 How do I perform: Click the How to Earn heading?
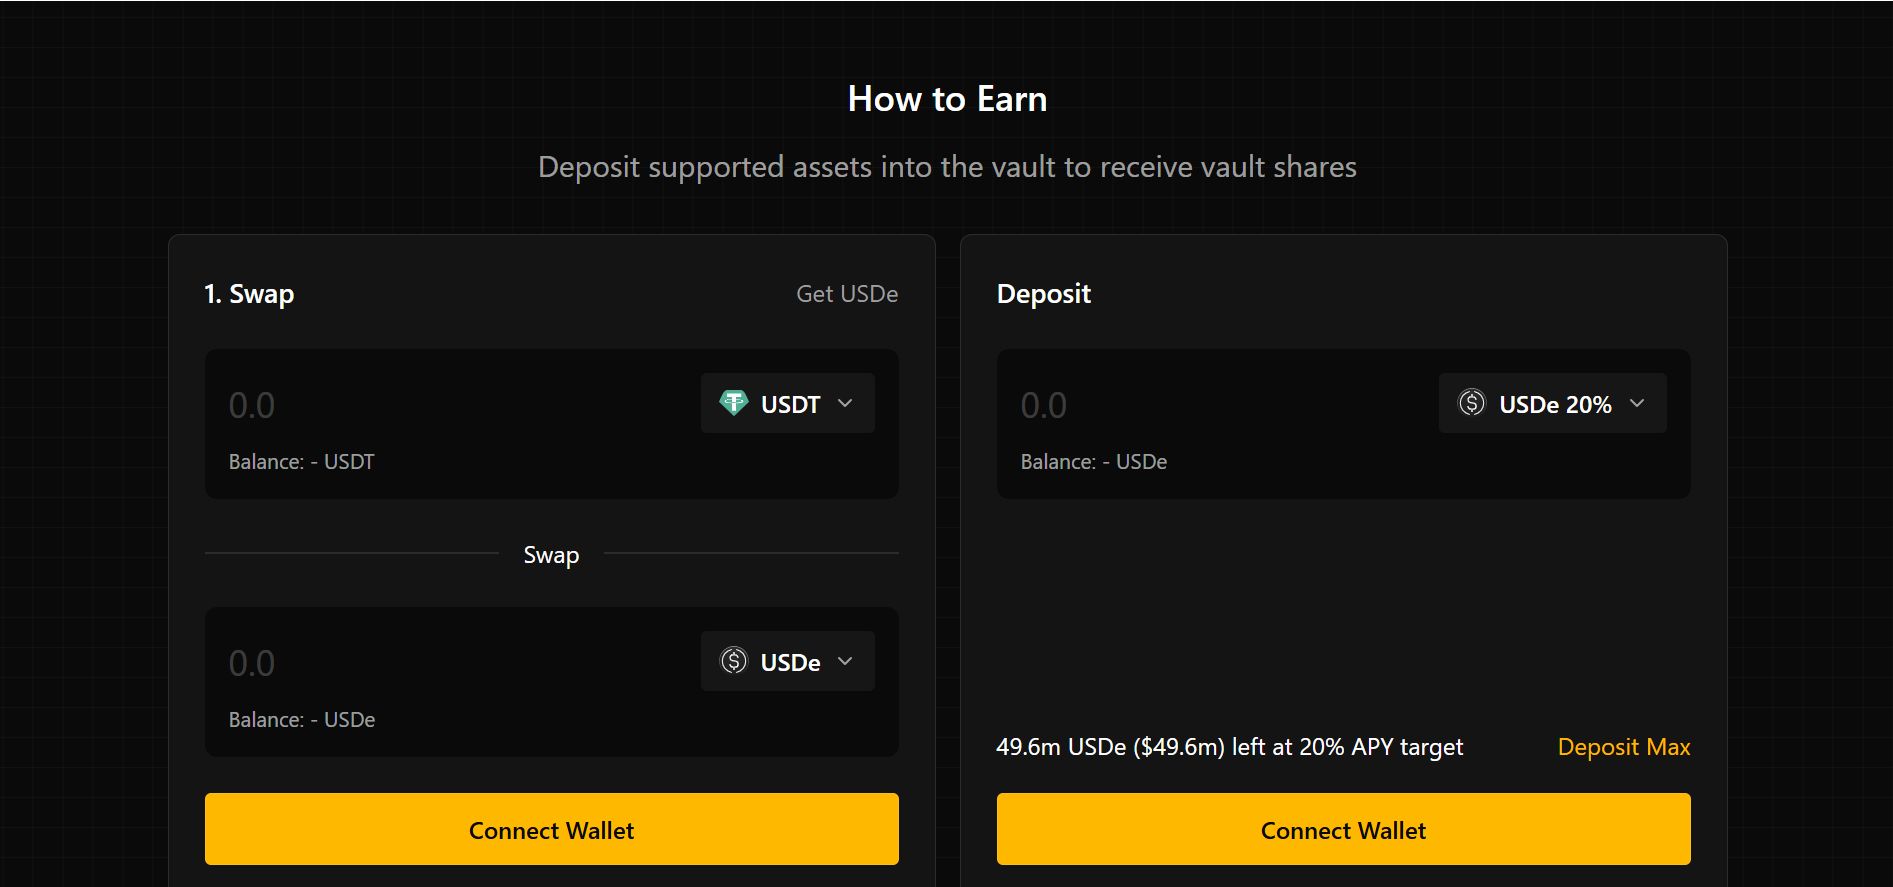[947, 99]
